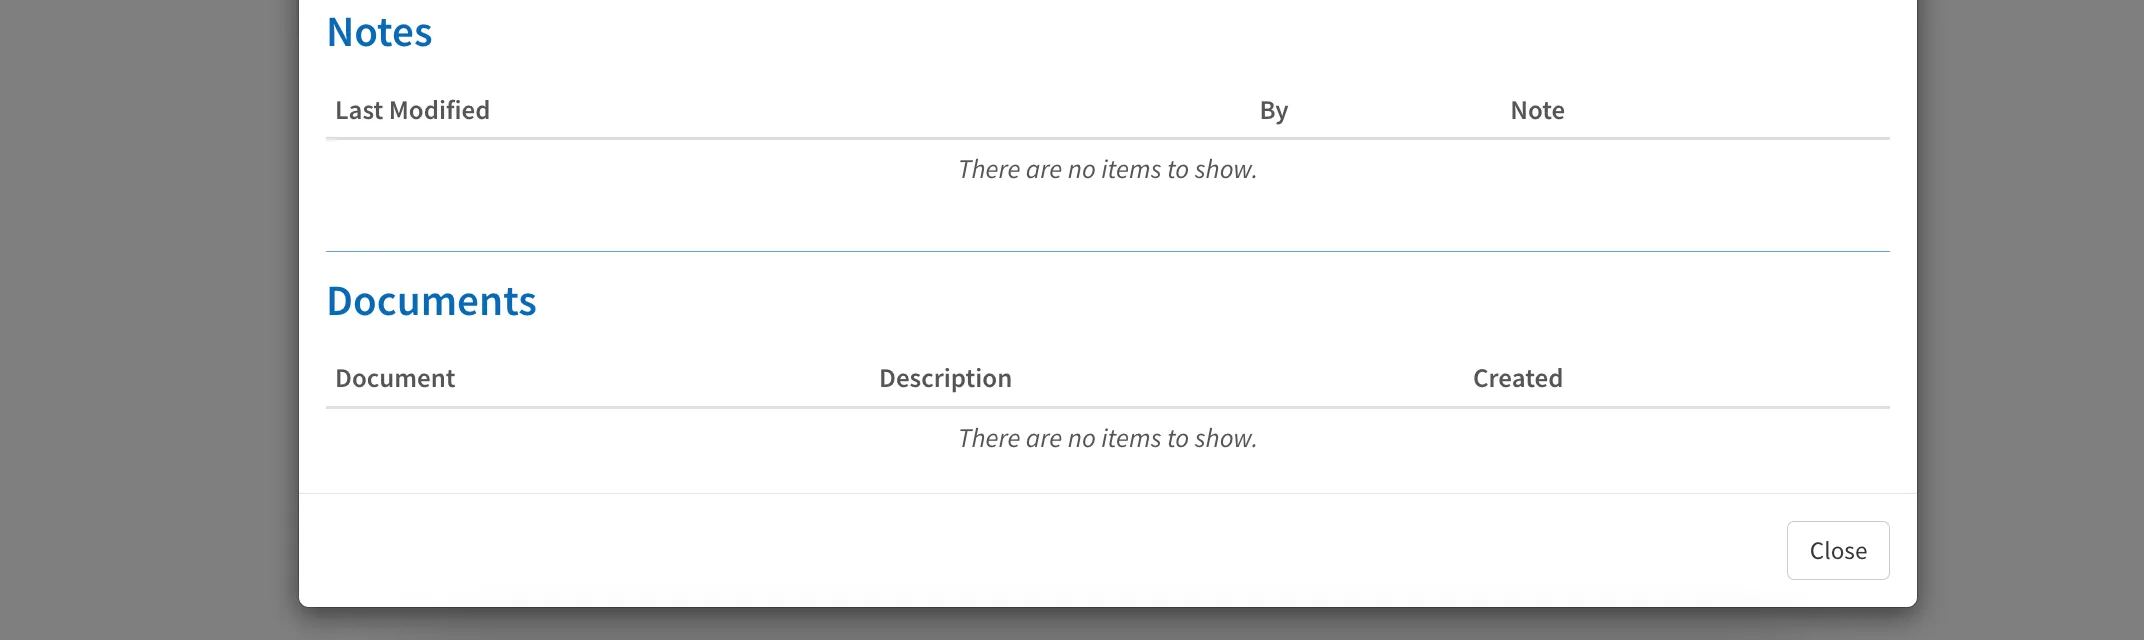Click the empty Notes table message
The width and height of the screenshot is (2144, 640).
pos(1107,170)
